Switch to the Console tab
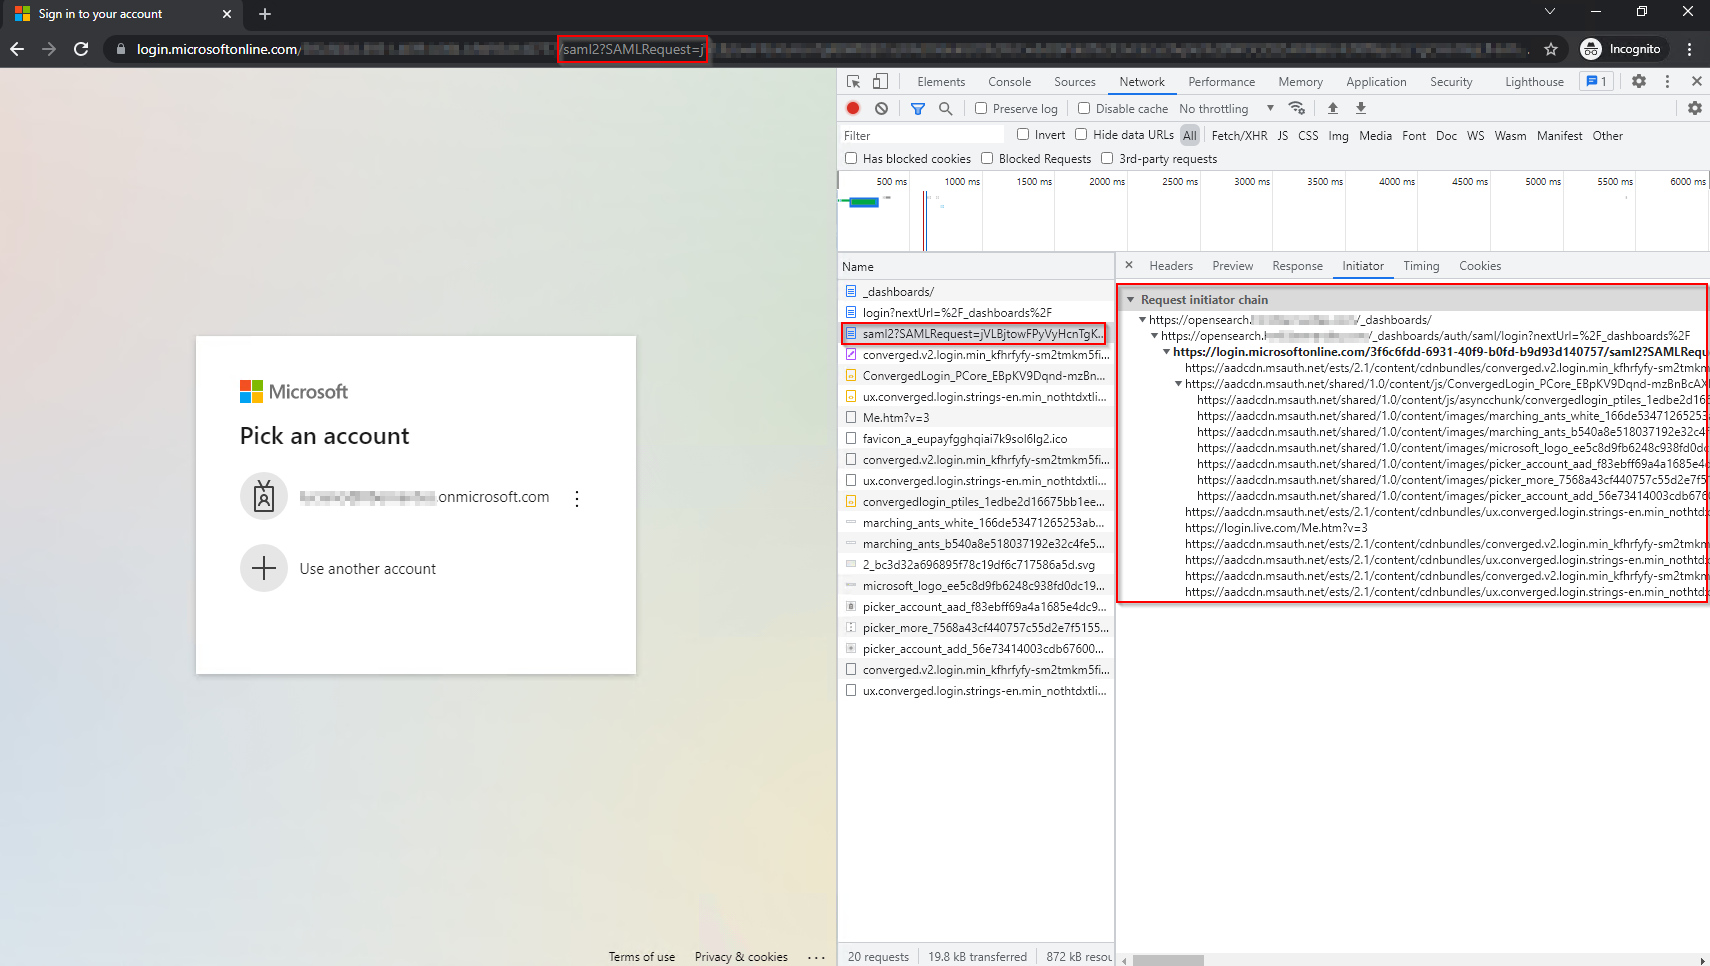This screenshot has height=966, width=1710. [1010, 82]
